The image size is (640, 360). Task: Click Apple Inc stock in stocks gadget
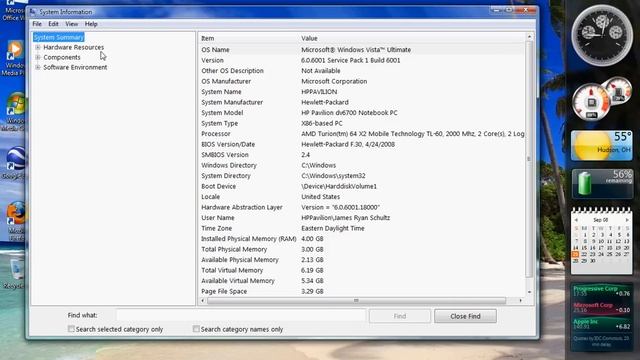602,324
